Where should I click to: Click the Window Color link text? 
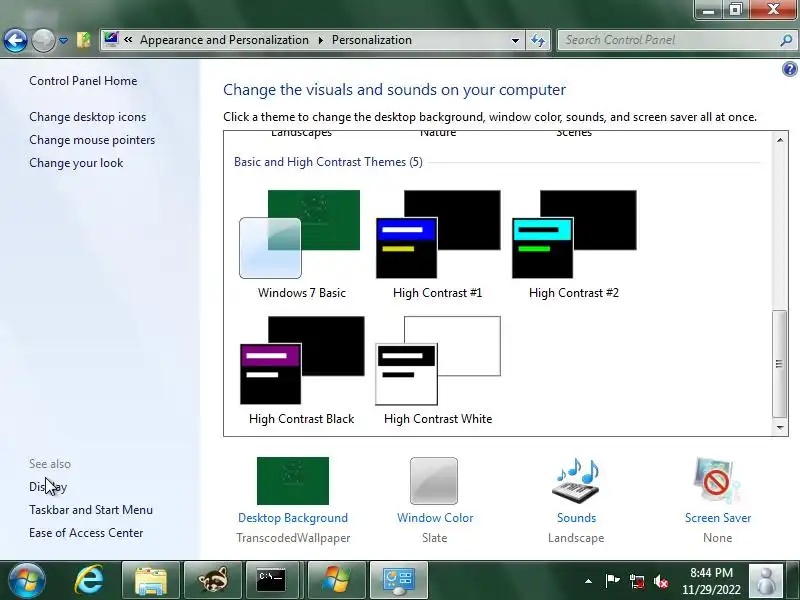(x=435, y=518)
